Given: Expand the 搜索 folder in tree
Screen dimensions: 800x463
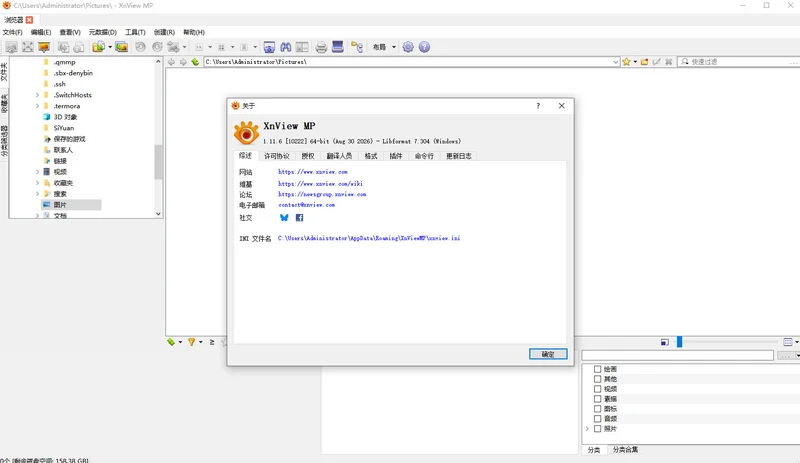Looking at the screenshot, I should pyautogui.click(x=37, y=194).
